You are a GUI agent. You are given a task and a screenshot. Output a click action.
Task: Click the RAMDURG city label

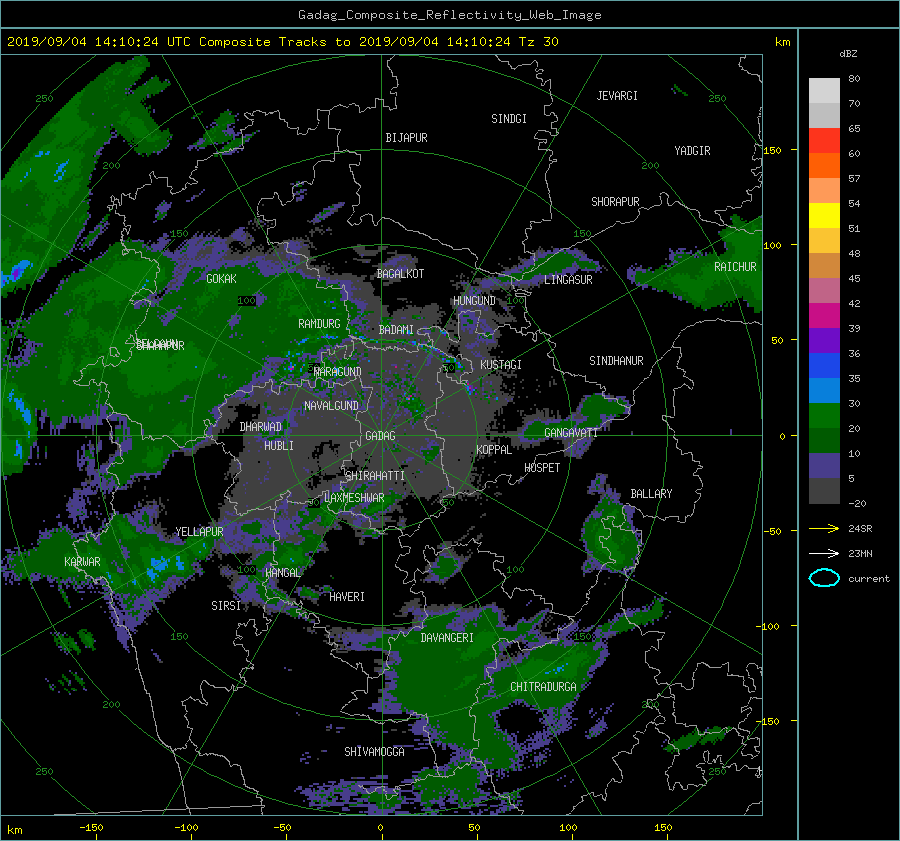pyautogui.click(x=320, y=324)
